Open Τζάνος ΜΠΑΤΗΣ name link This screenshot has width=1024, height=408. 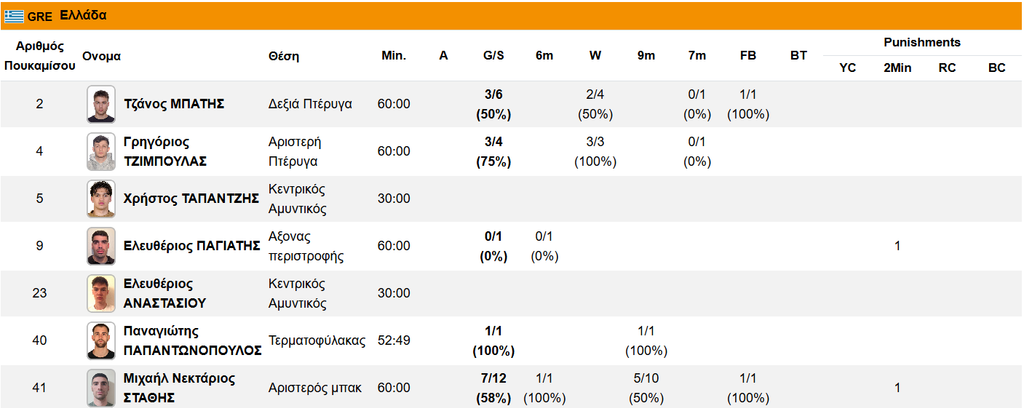174,104
